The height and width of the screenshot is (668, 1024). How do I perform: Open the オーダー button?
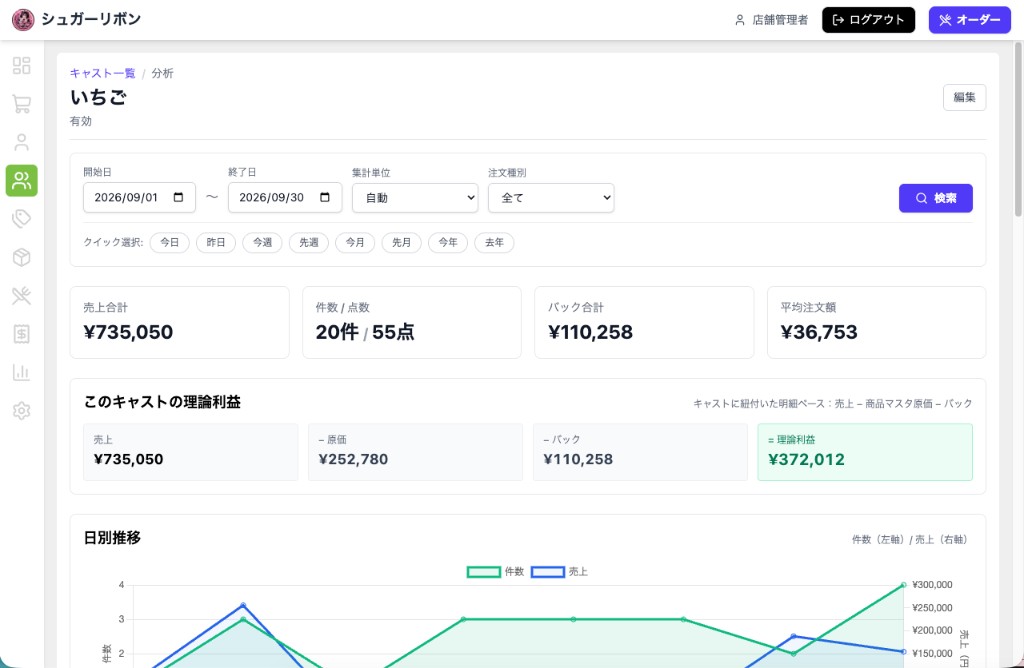coord(970,20)
